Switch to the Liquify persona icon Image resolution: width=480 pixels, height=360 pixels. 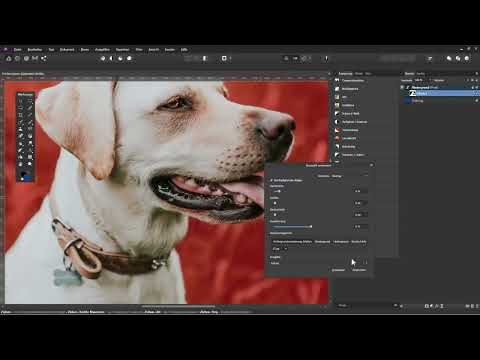click(x=17, y=59)
